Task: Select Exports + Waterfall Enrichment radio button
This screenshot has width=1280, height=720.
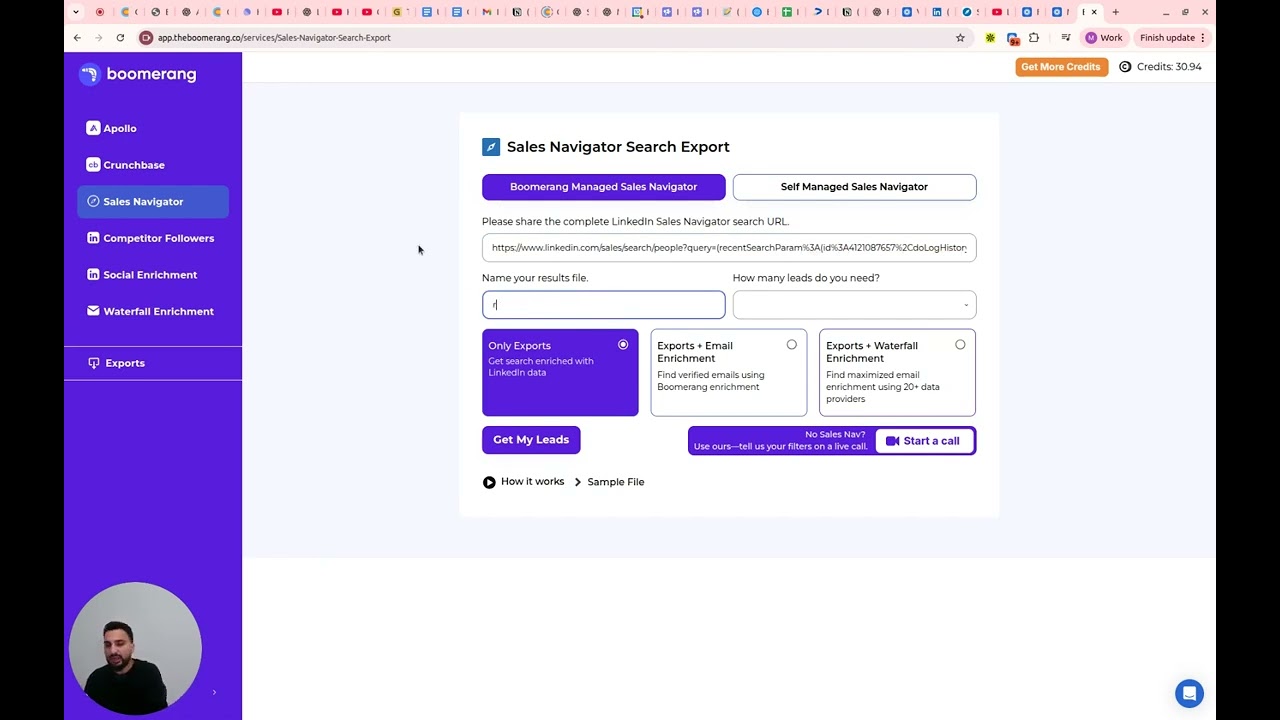Action: coord(960,345)
